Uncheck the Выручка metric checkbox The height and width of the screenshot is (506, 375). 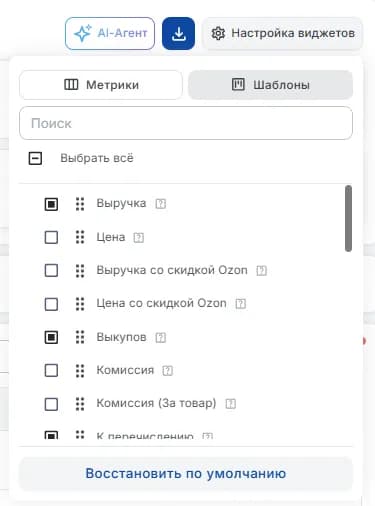click(x=51, y=204)
